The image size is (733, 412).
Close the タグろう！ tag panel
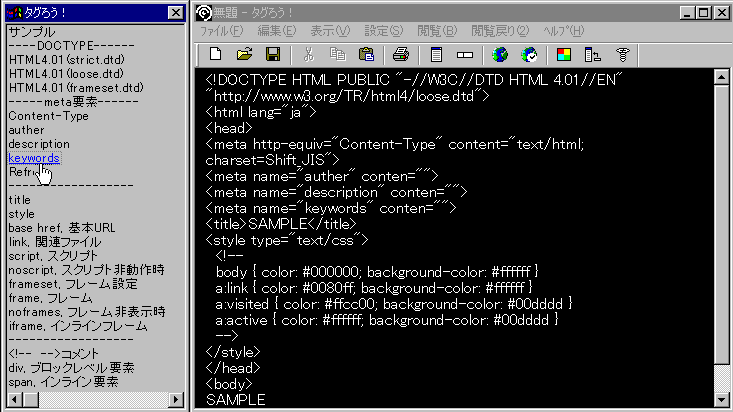click(x=175, y=13)
